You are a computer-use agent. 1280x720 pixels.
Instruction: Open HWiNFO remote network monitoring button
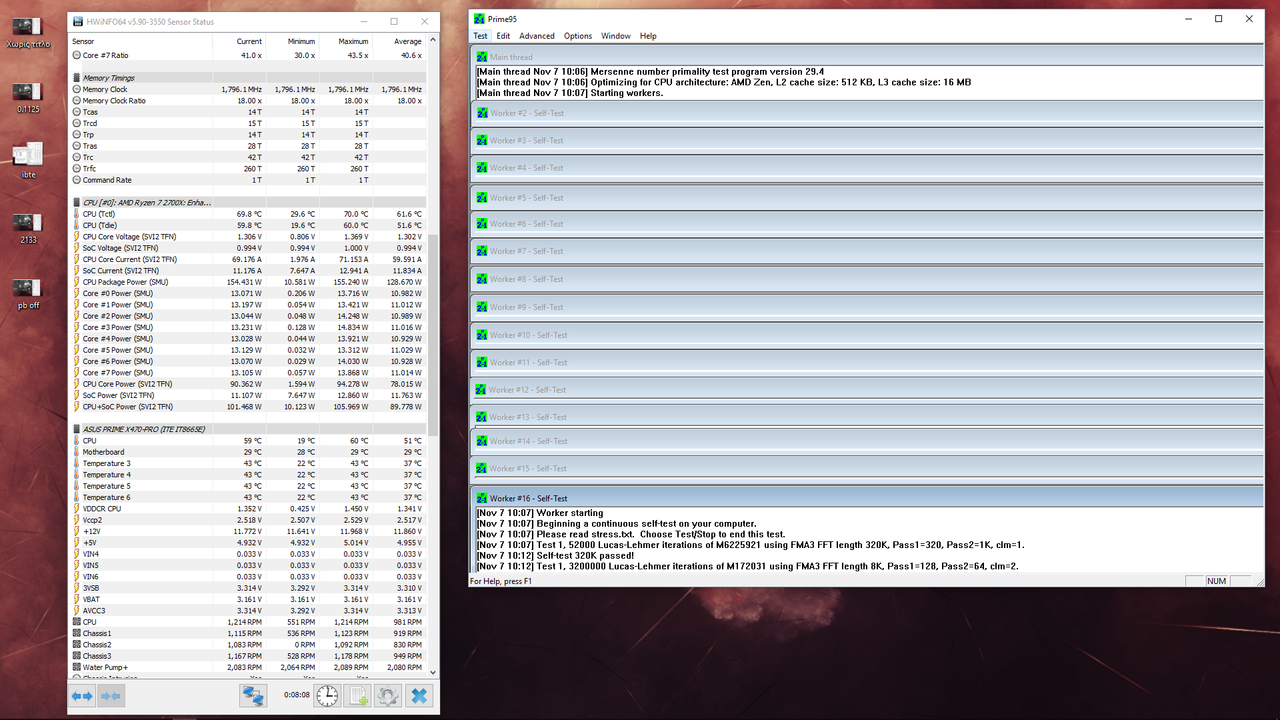(254, 696)
